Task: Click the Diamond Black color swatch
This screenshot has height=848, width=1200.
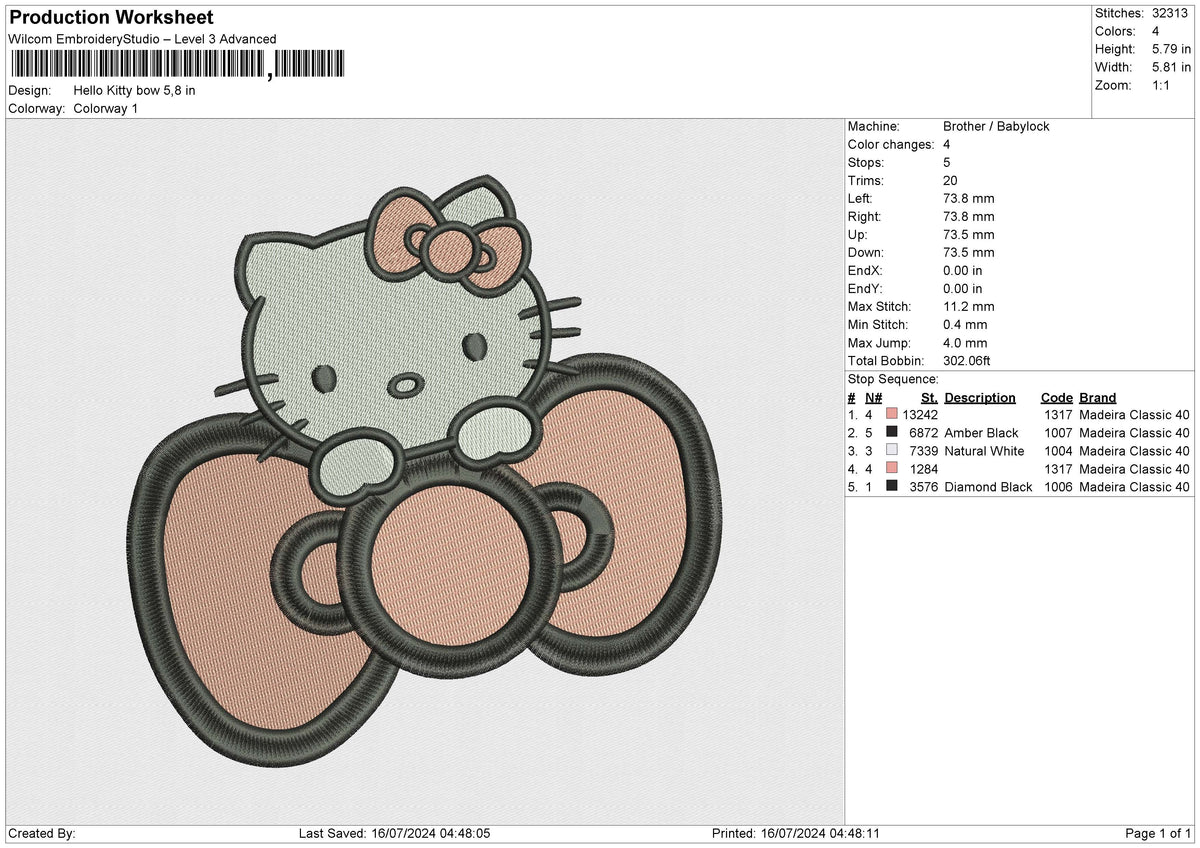Action: click(892, 487)
